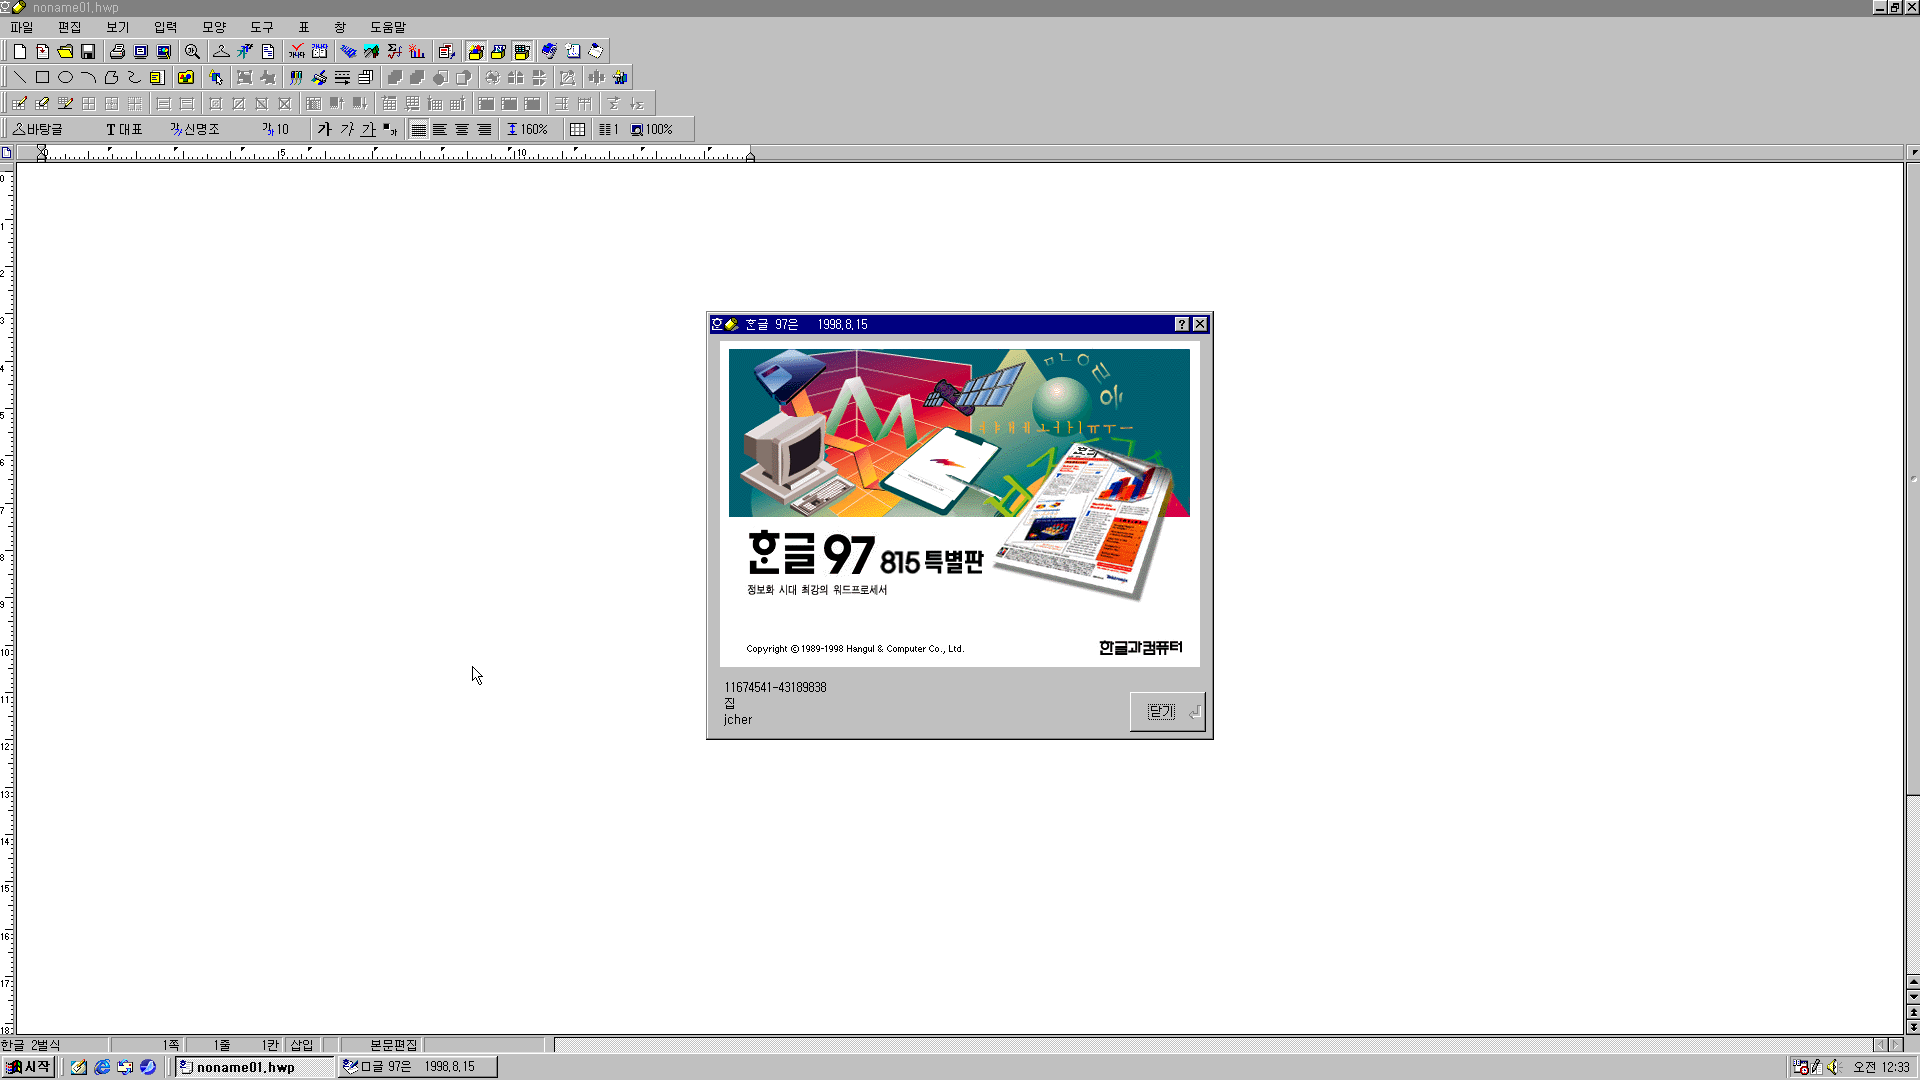Open the column count 1 dropdown

pyautogui.click(x=609, y=129)
